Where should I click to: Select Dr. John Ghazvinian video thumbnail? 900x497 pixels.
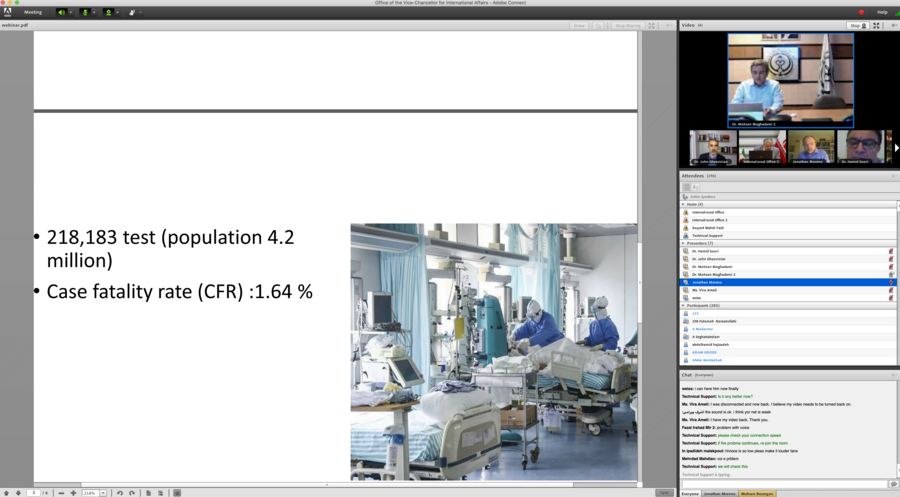(x=713, y=147)
